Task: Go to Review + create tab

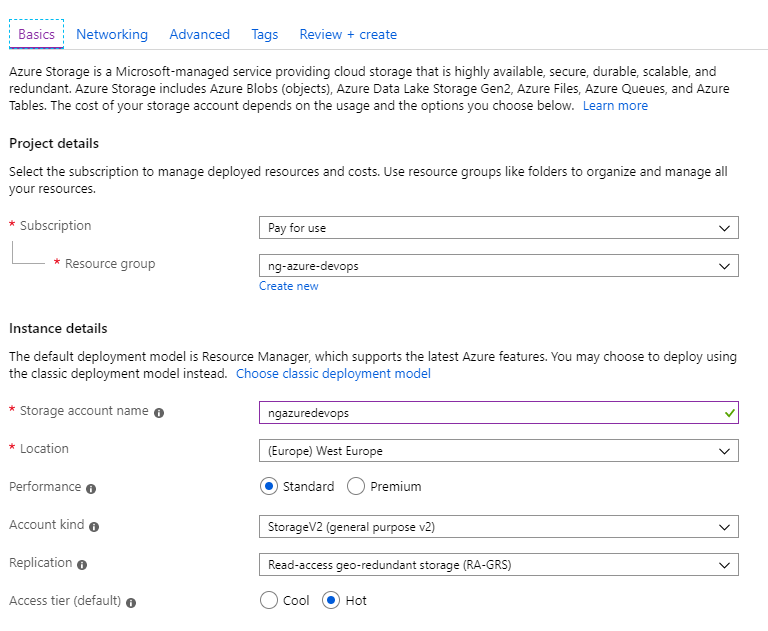Action: (x=348, y=34)
